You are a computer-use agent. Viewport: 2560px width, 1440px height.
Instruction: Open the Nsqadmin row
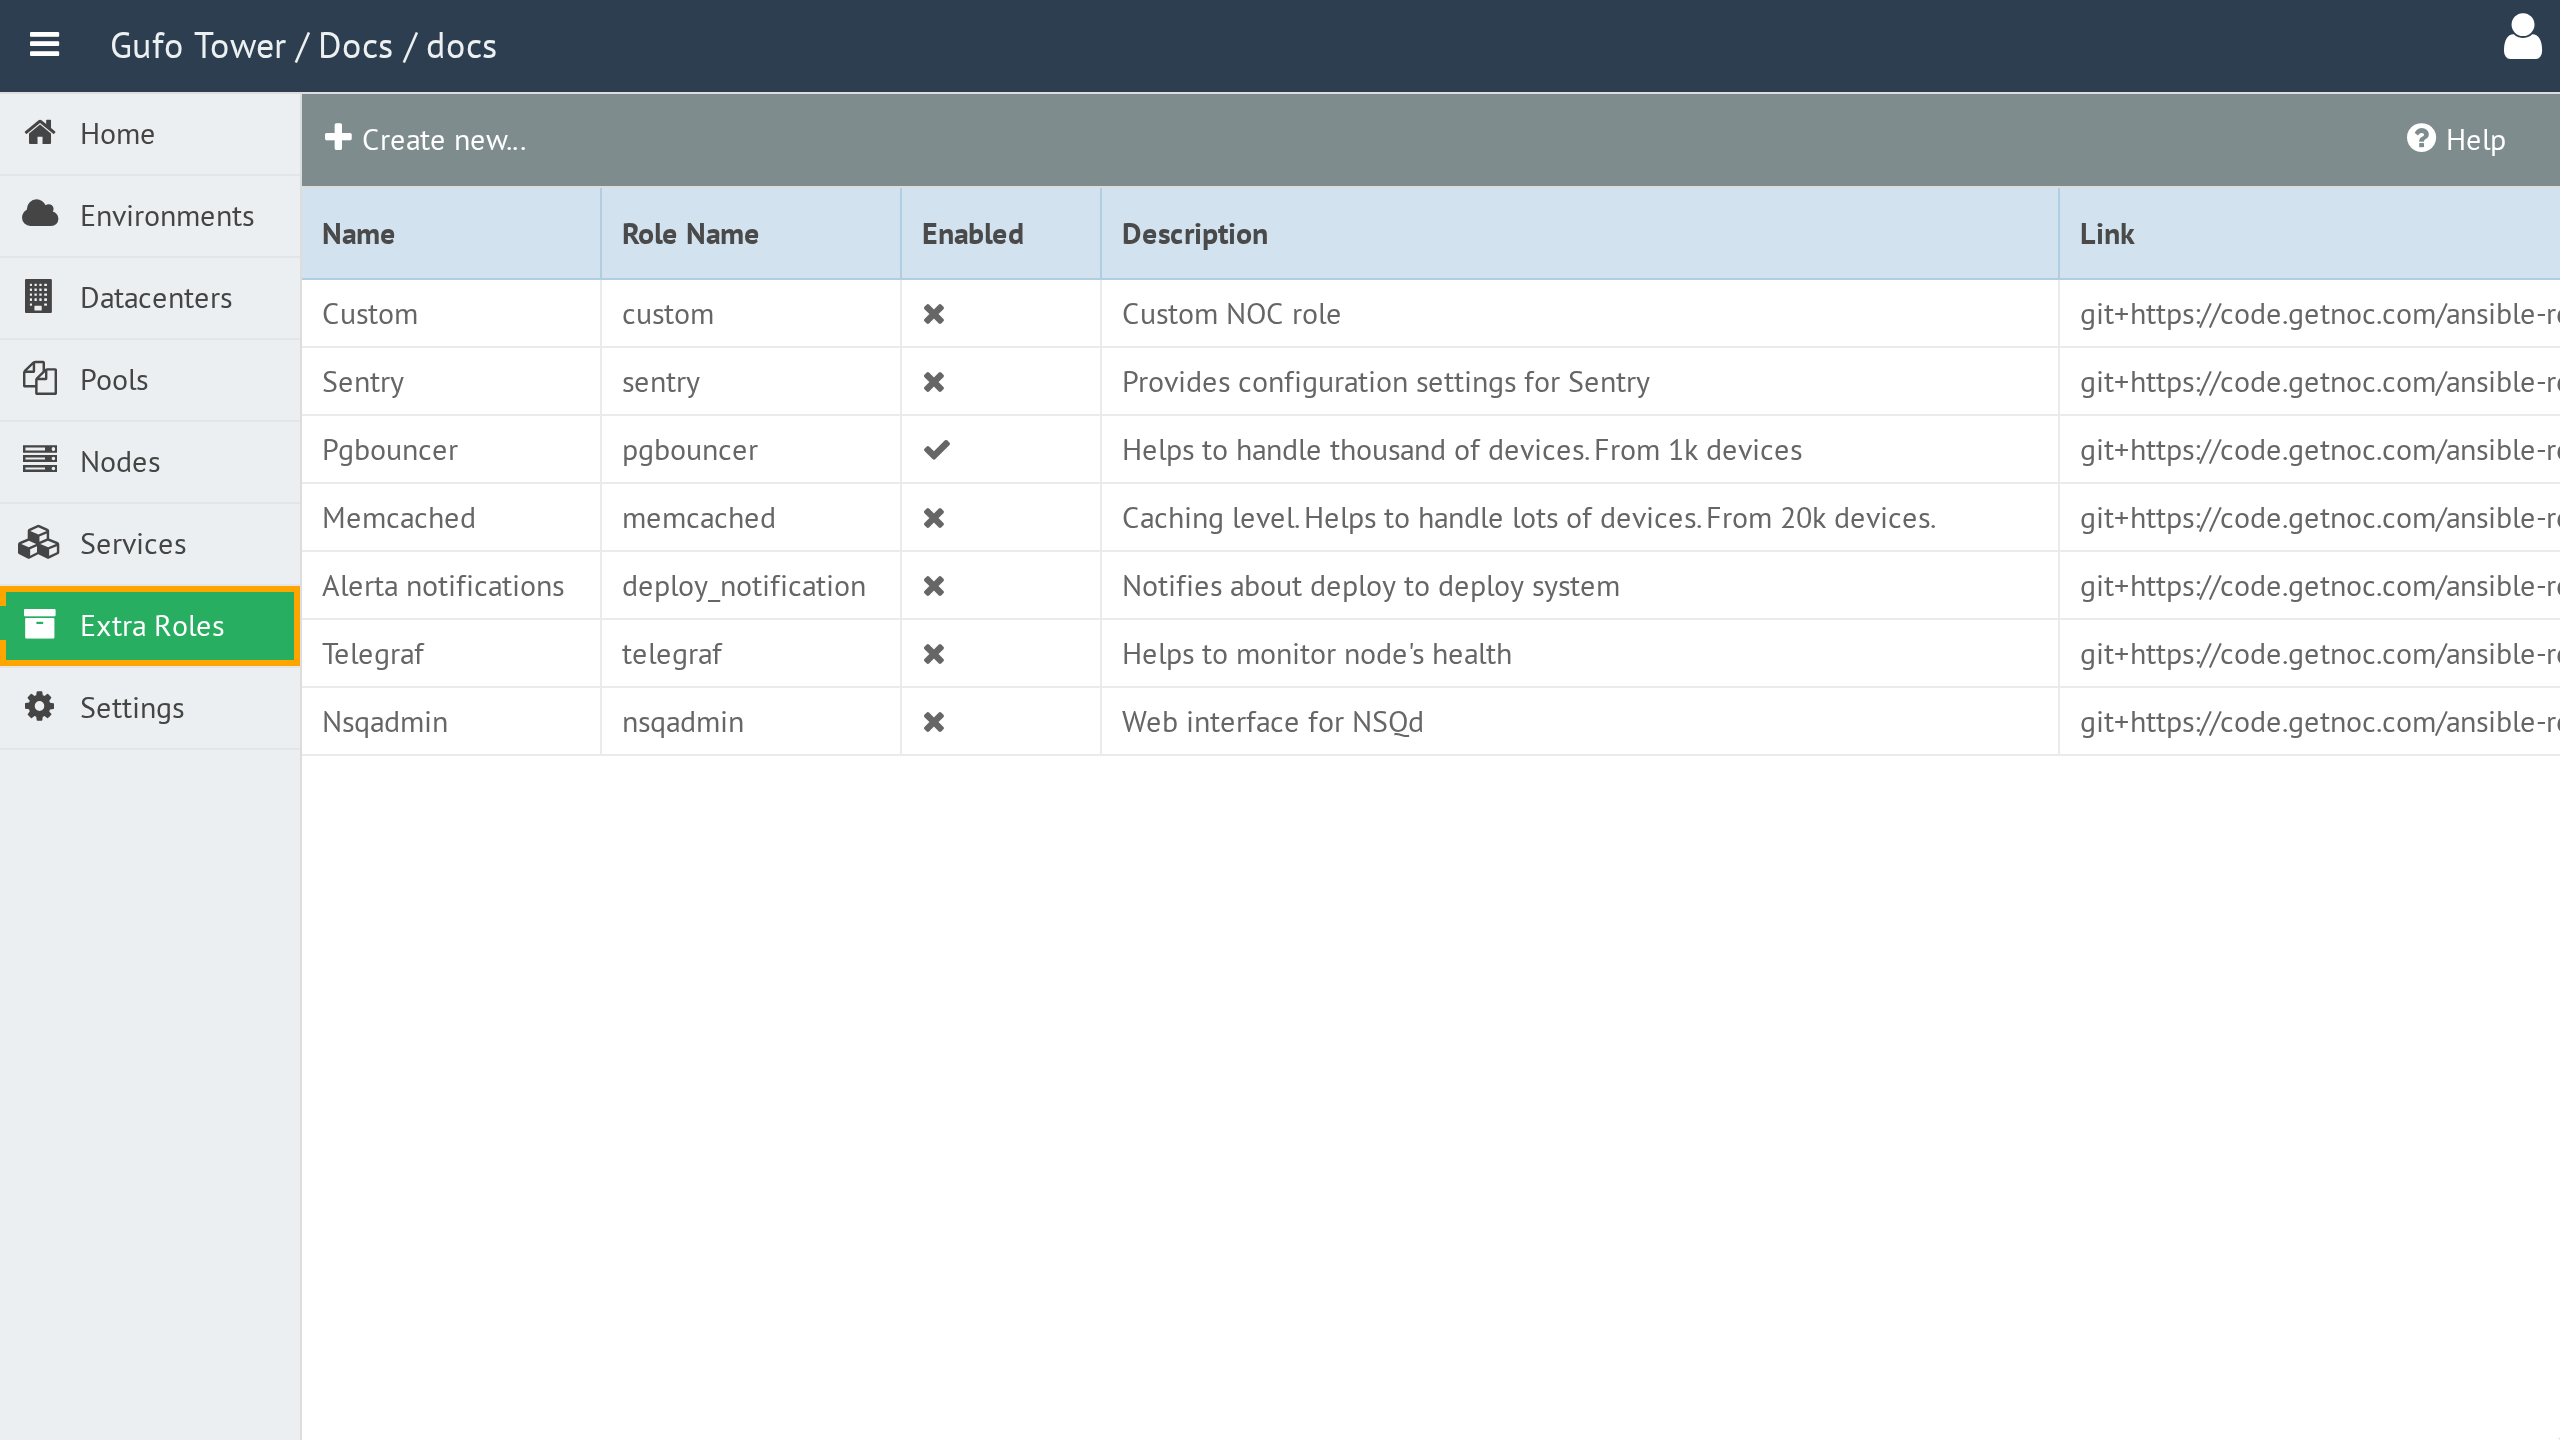pos(1430,722)
